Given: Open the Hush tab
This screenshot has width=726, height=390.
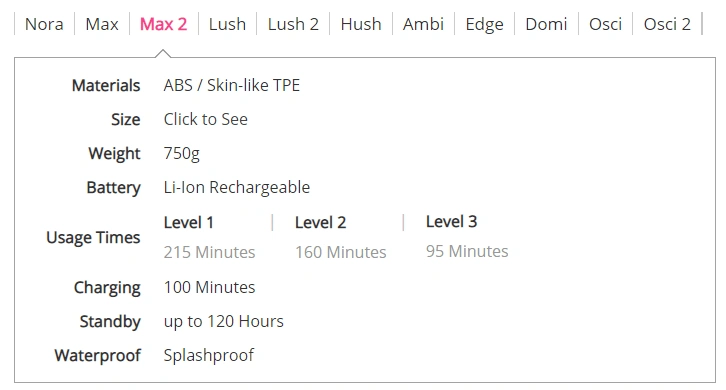Looking at the screenshot, I should (361, 24).
